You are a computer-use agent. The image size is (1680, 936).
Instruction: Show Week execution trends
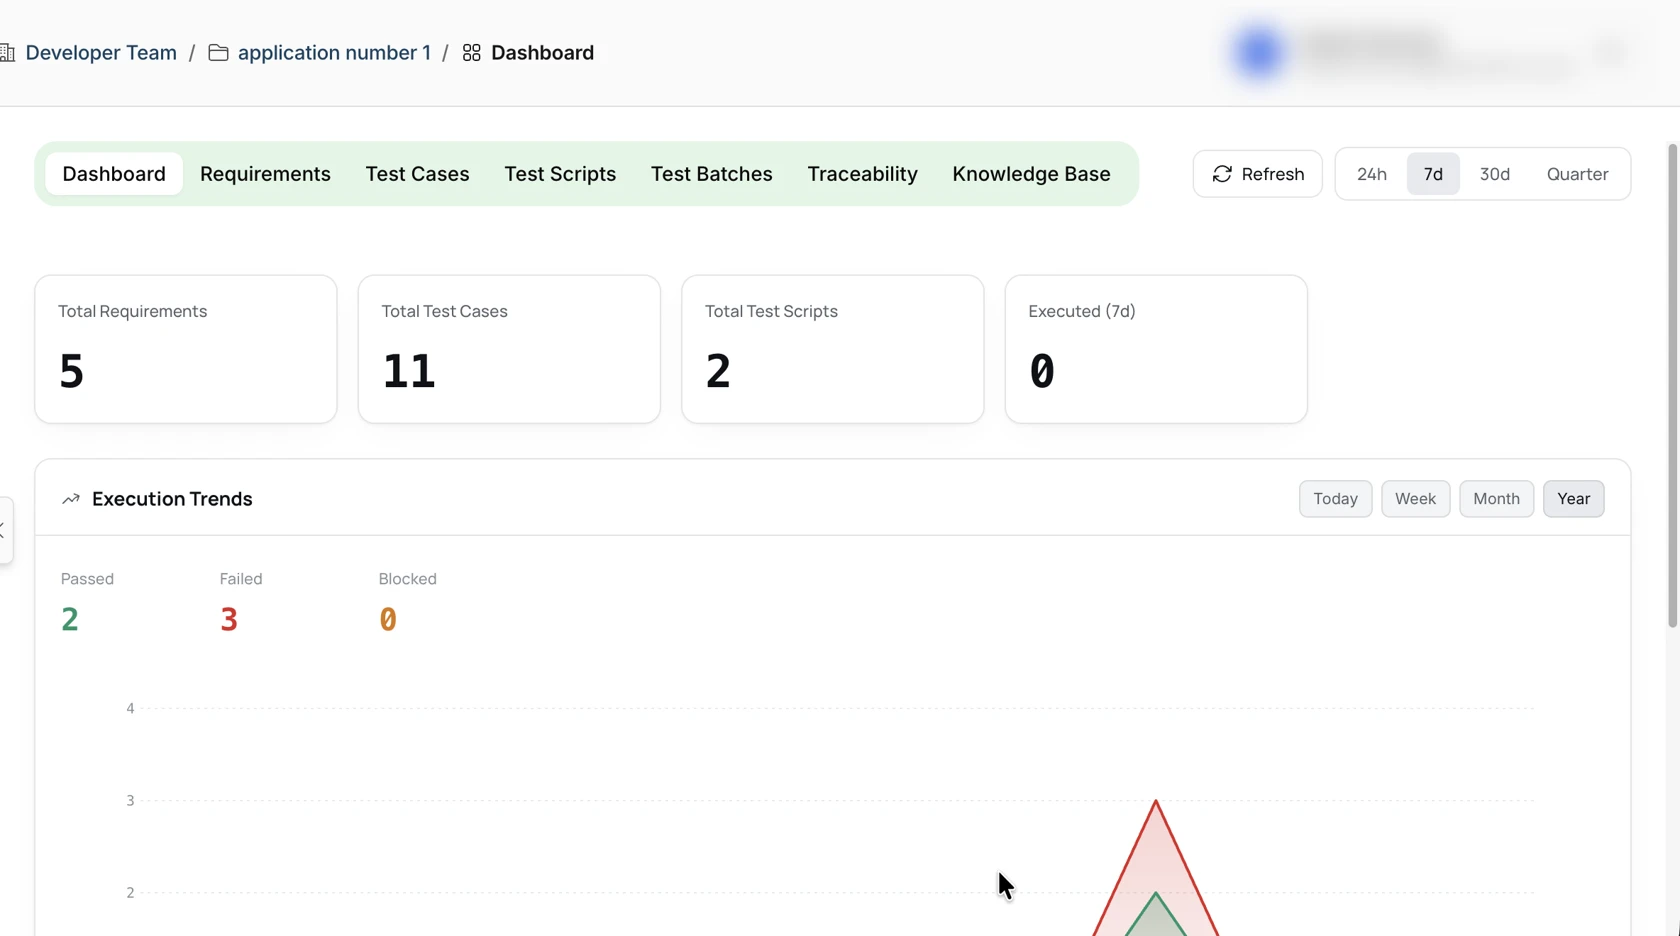[1415, 499]
